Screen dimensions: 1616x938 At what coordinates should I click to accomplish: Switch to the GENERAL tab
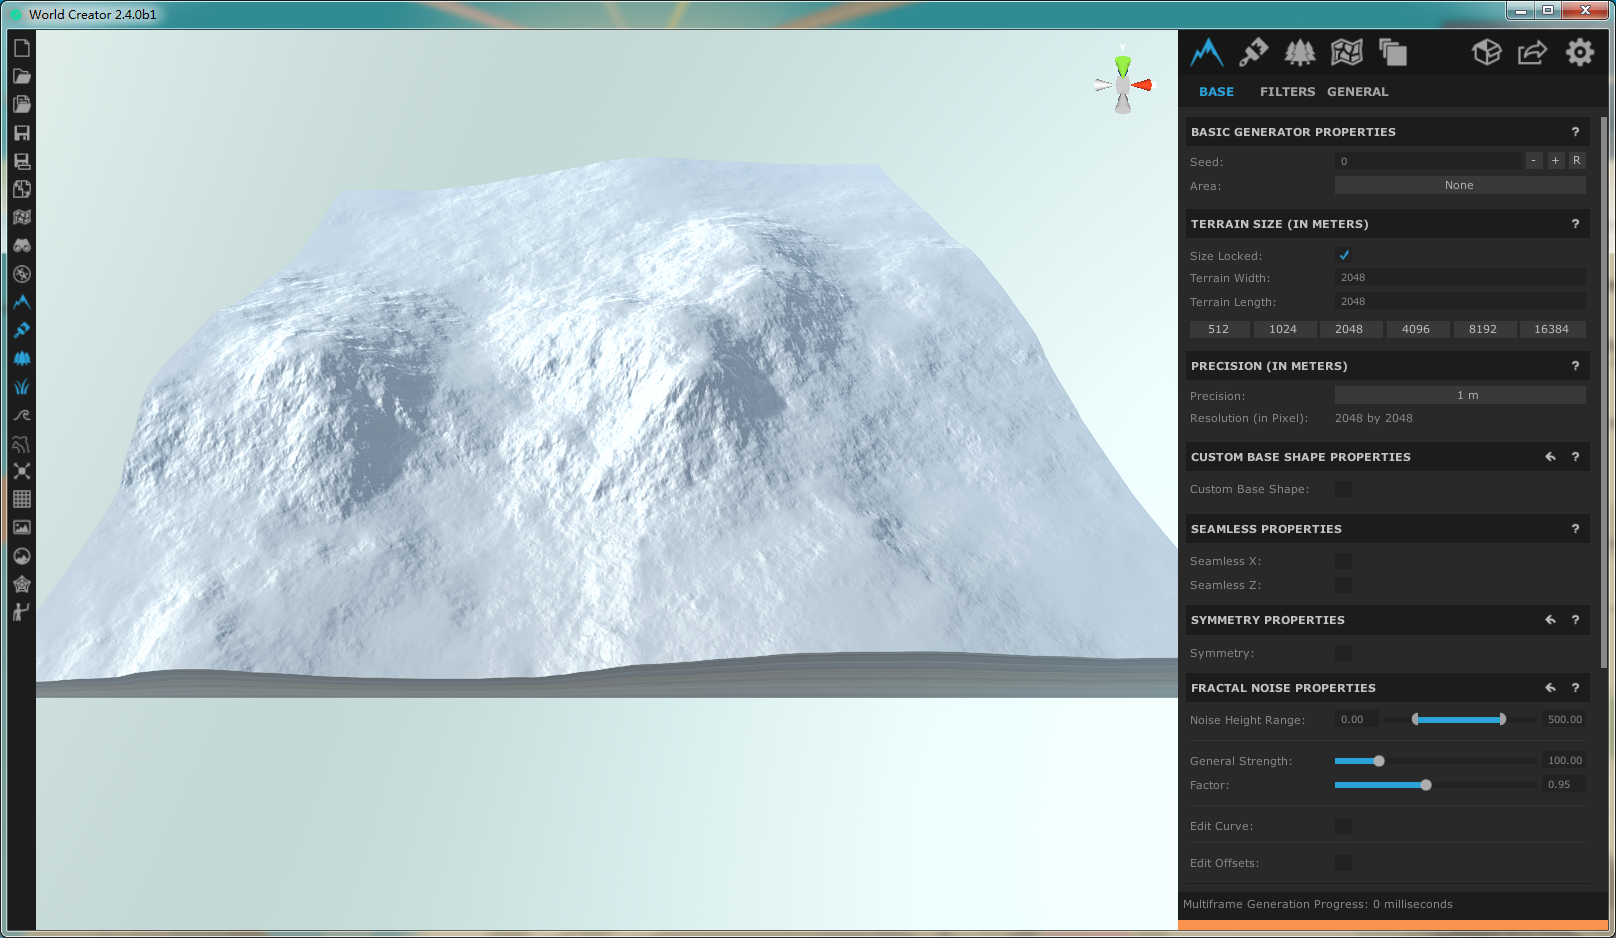[x=1357, y=92]
